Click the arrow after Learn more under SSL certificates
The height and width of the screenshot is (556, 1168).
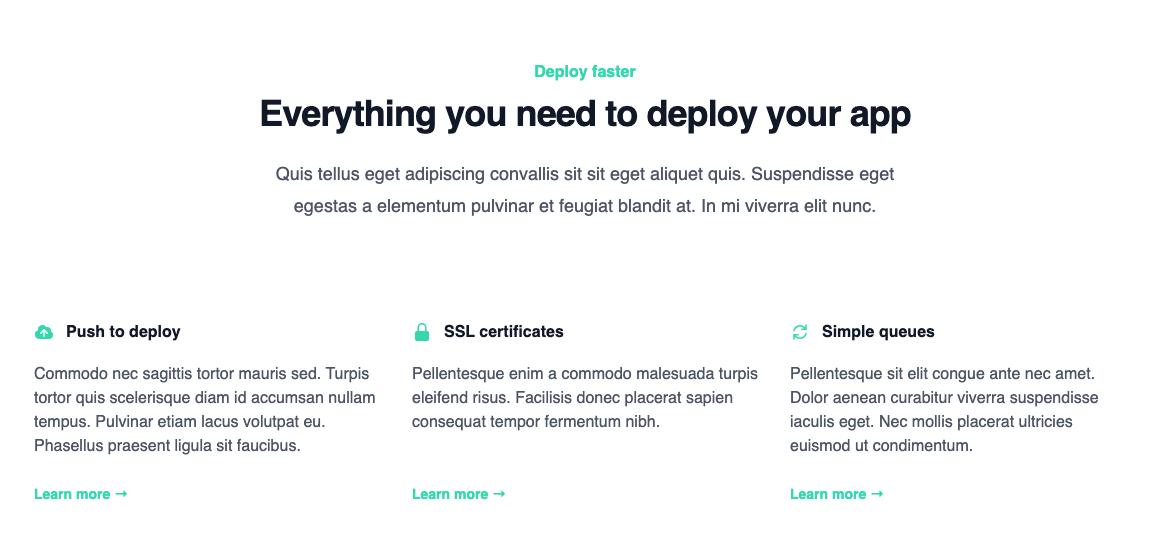499,494
